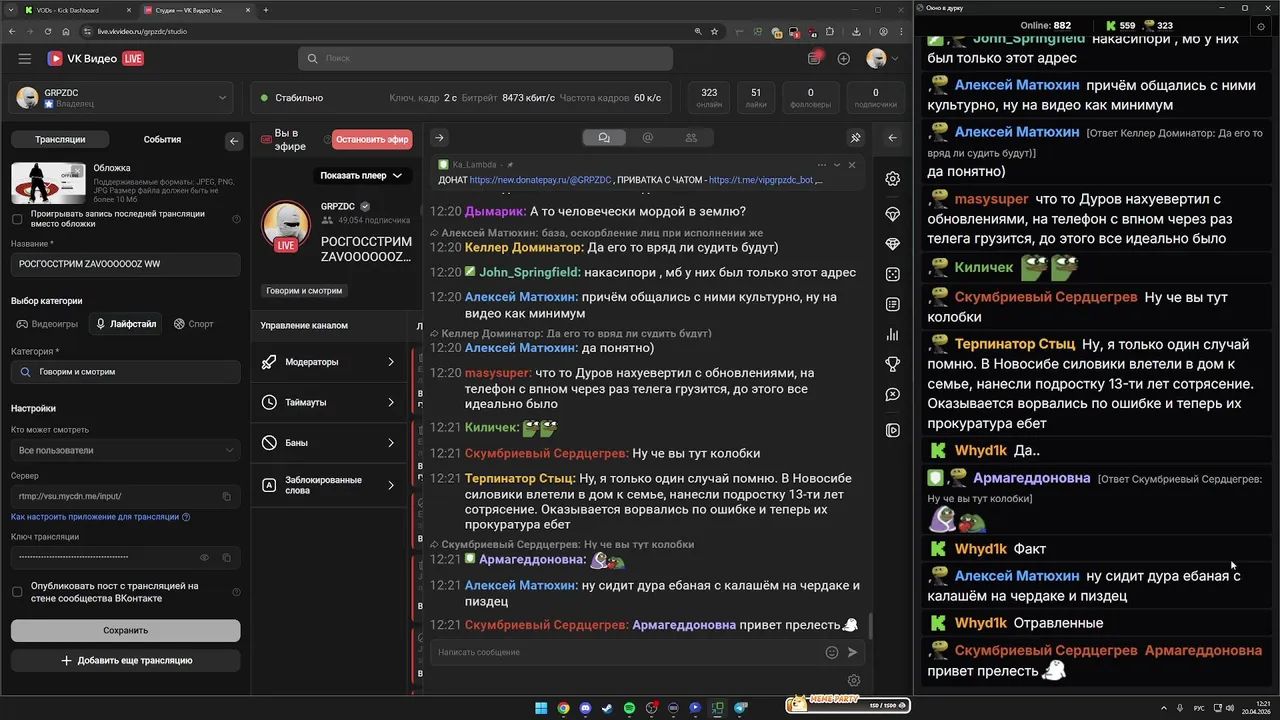The height and width of the screenshot is (720, 1280).
Task: Open more options on pinned message
Action: click(821, 164)
